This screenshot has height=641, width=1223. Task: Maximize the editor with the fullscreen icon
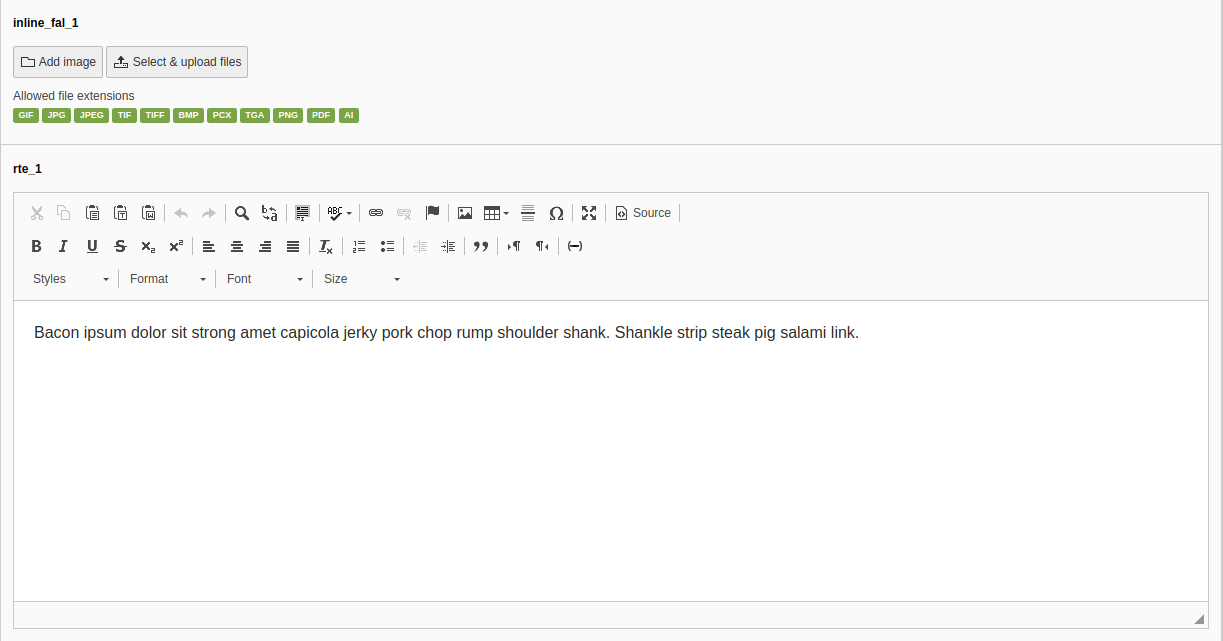tap(589, 213)
